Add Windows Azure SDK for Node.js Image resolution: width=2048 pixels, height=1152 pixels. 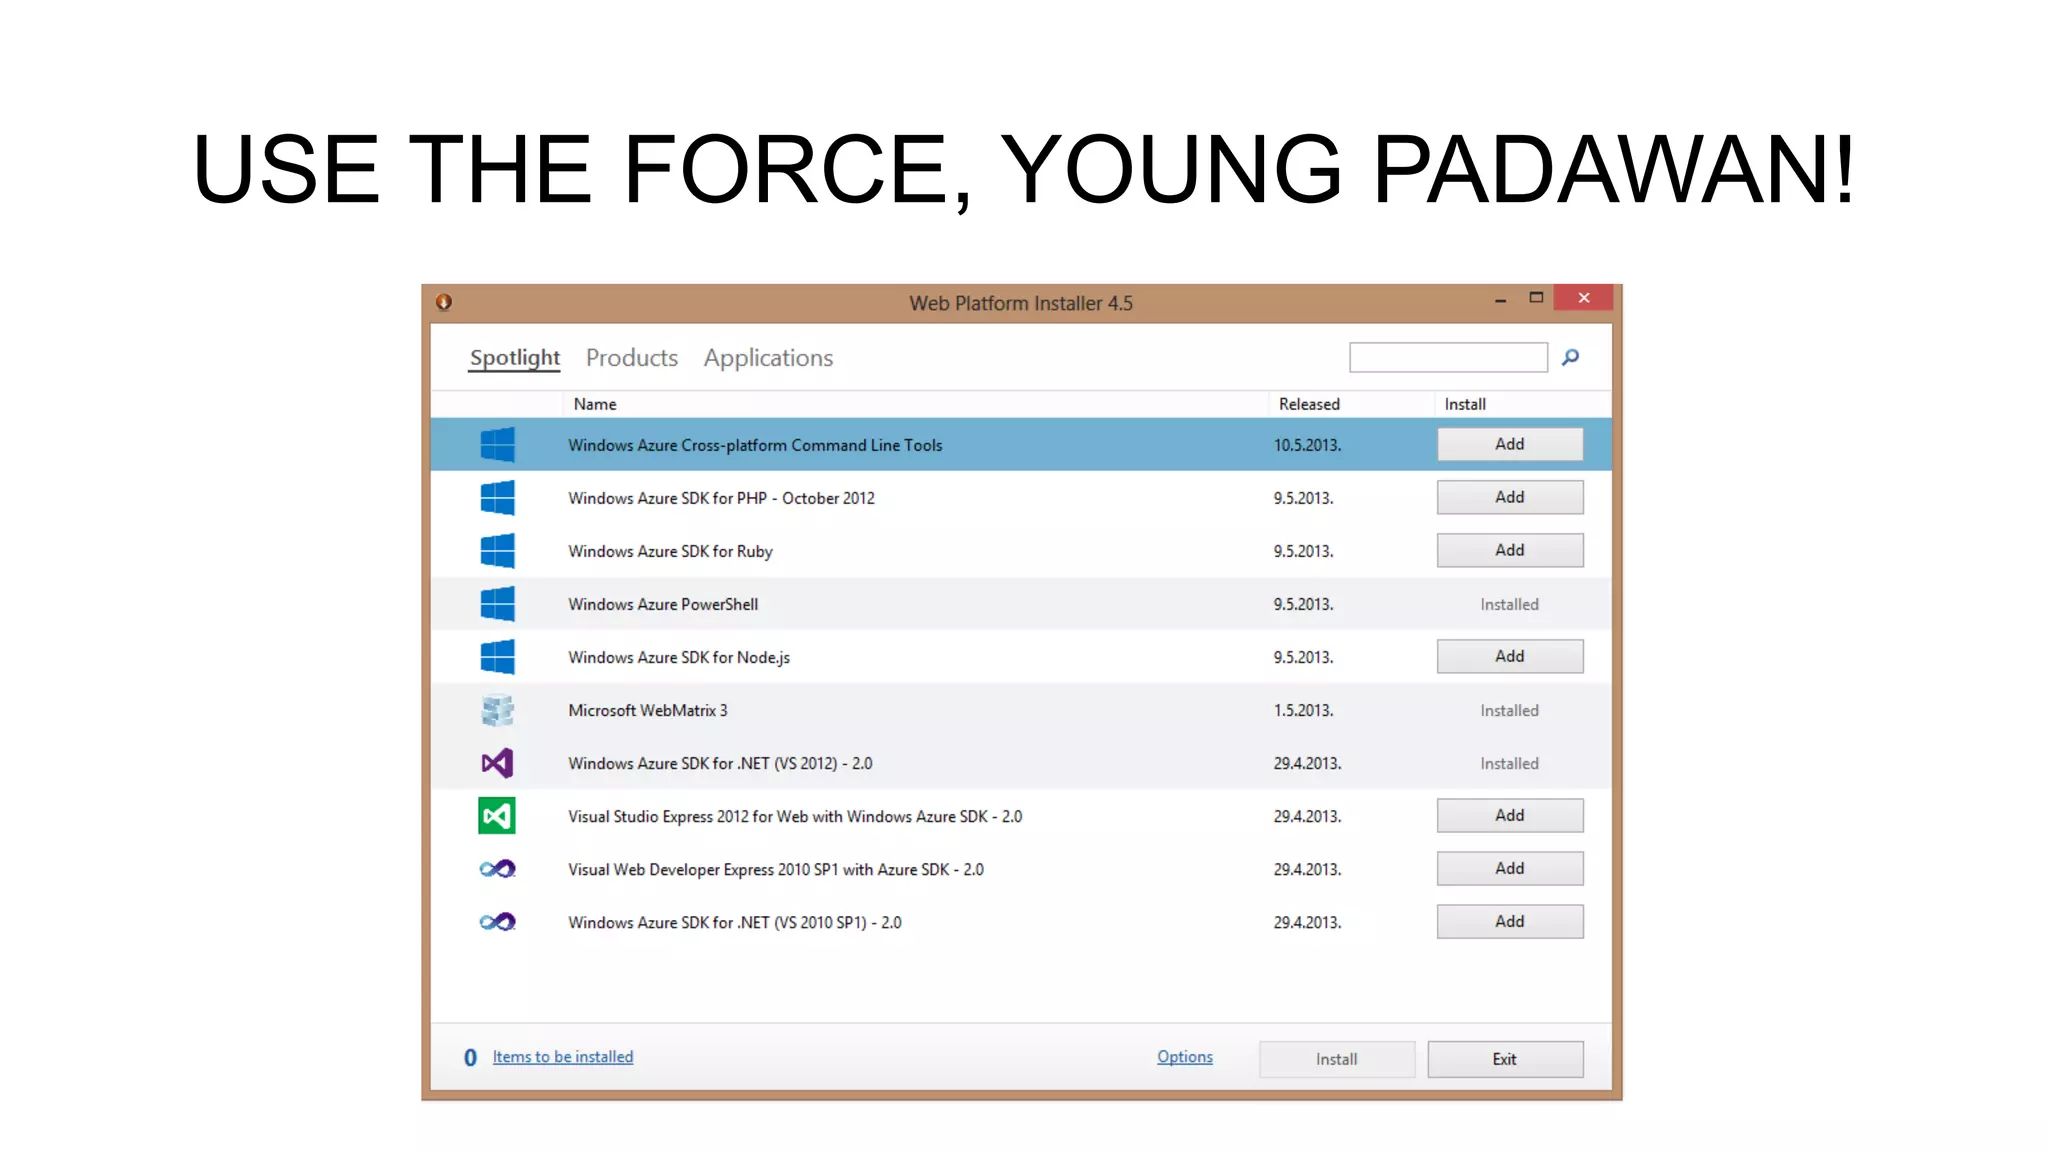pyautogui.click(x=1510, y=656)
